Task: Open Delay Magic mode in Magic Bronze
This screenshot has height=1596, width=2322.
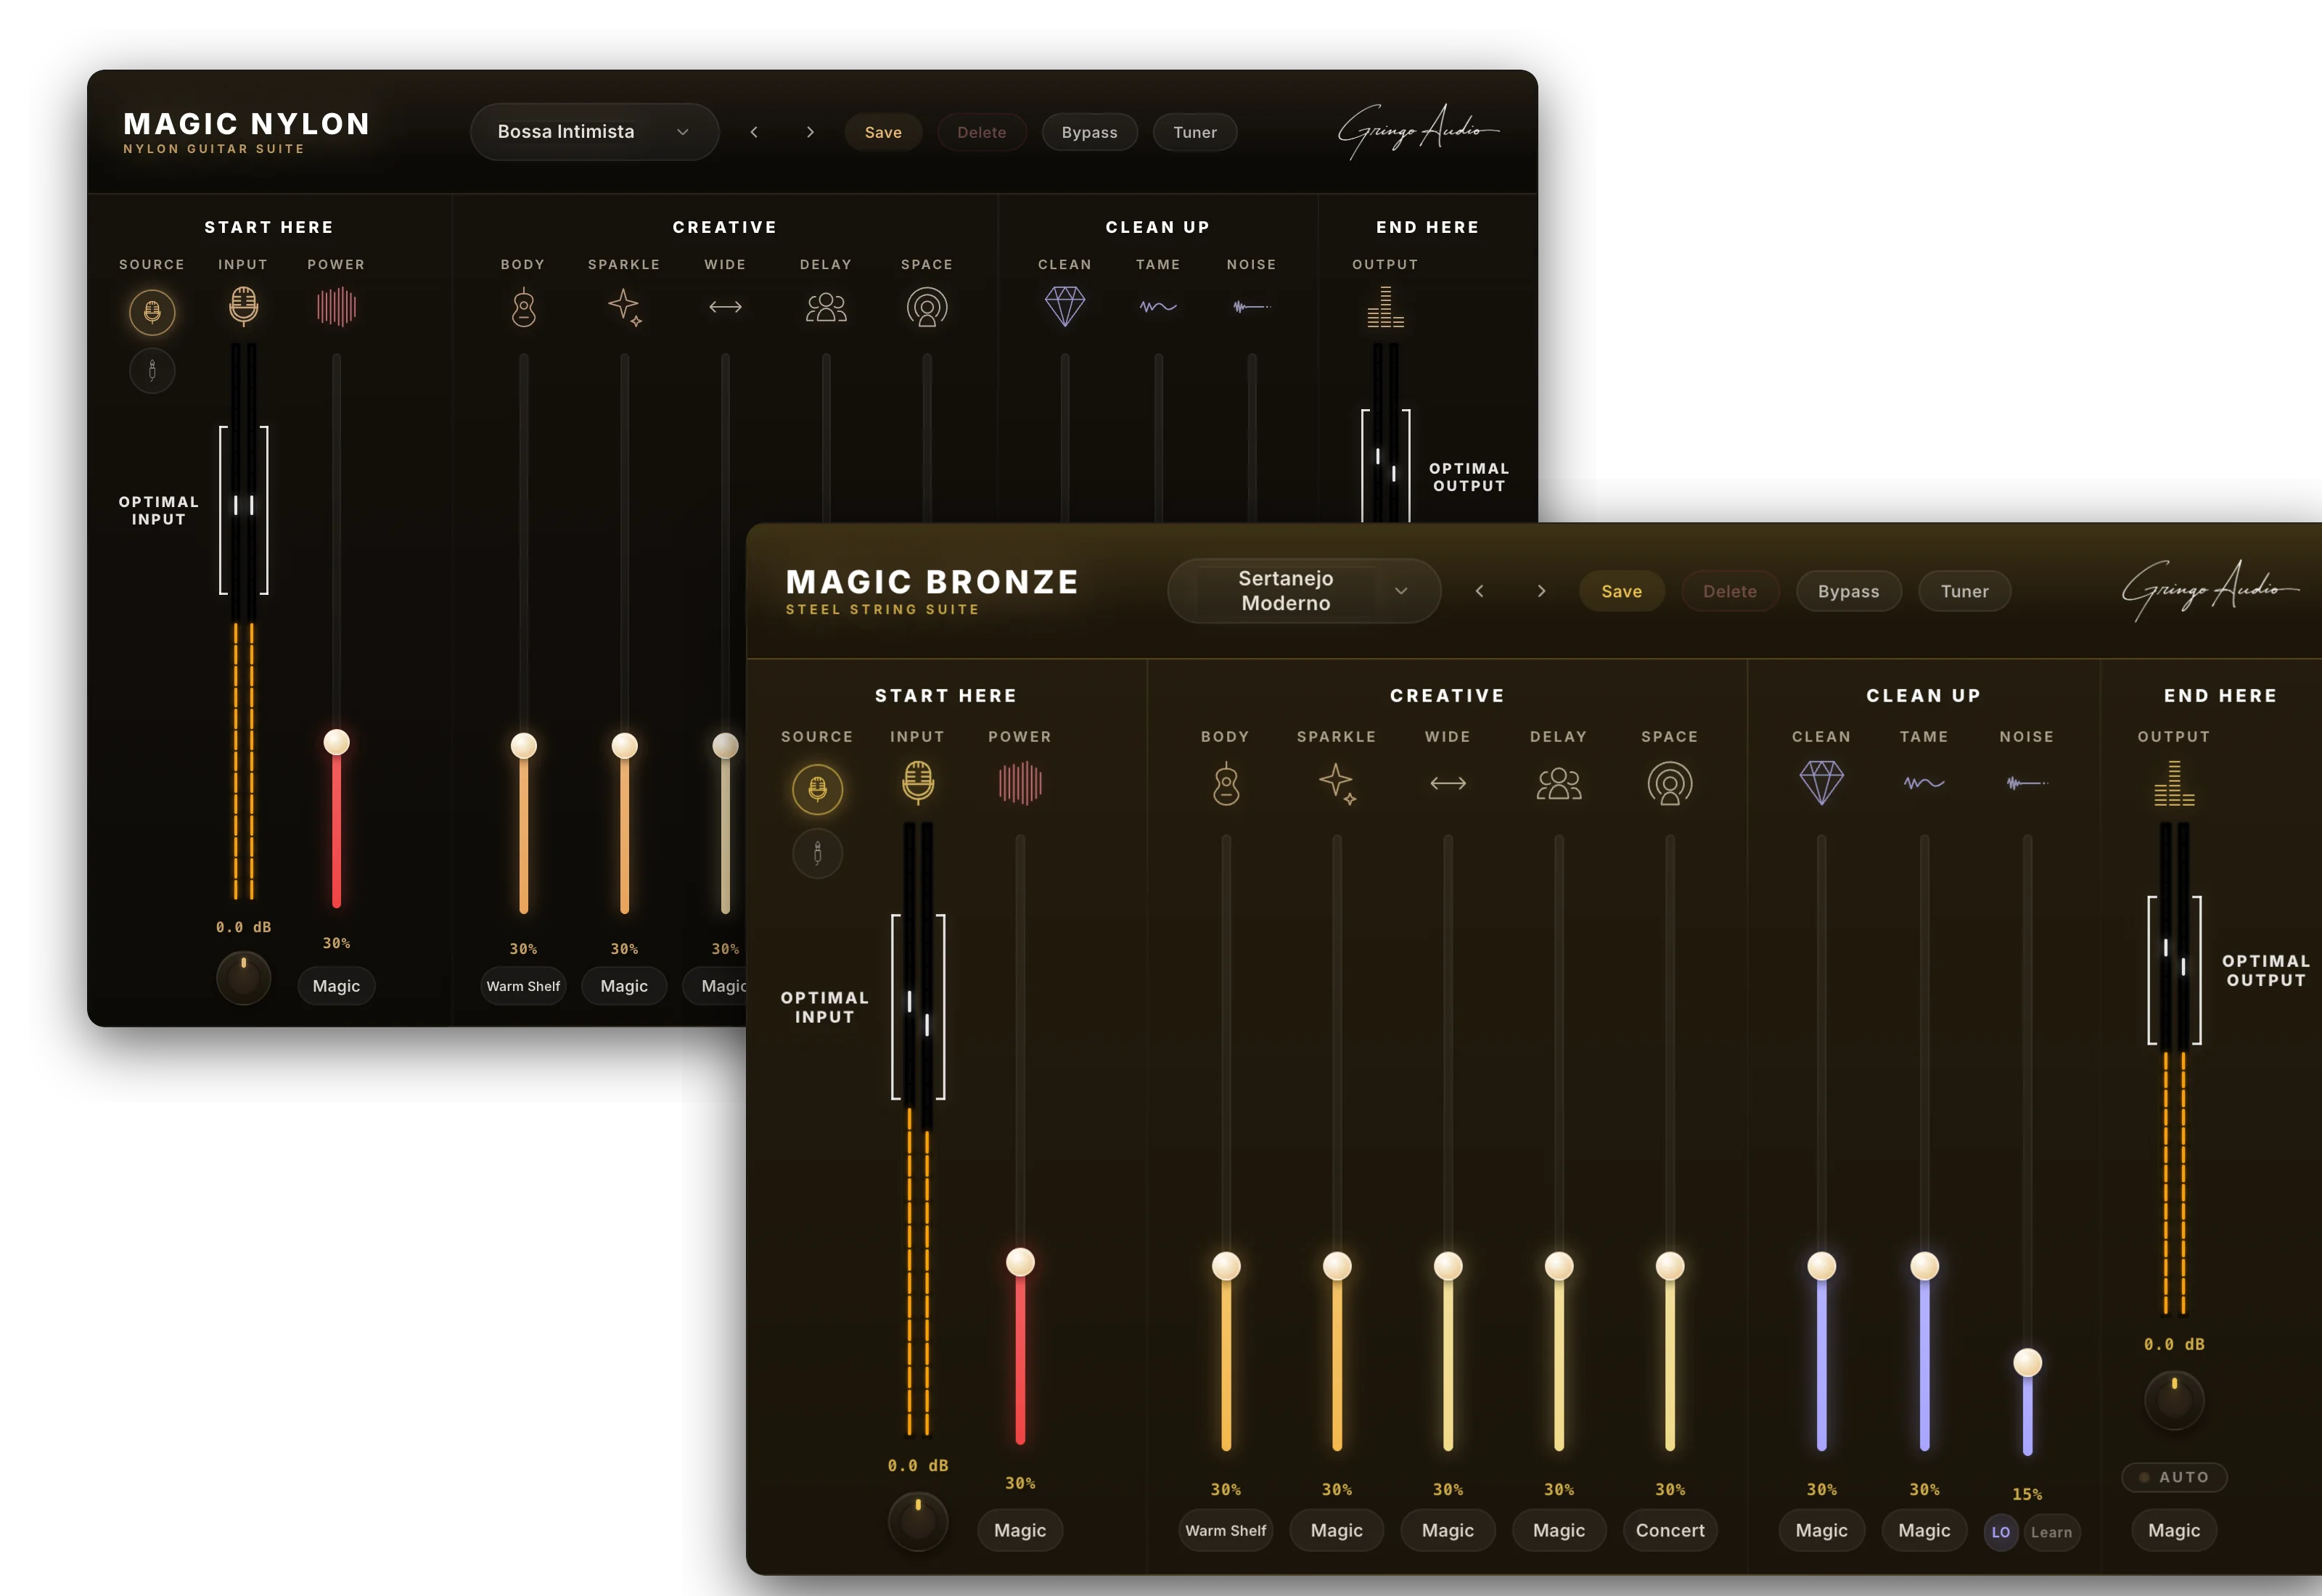Action: [x=1559, y=1530]
